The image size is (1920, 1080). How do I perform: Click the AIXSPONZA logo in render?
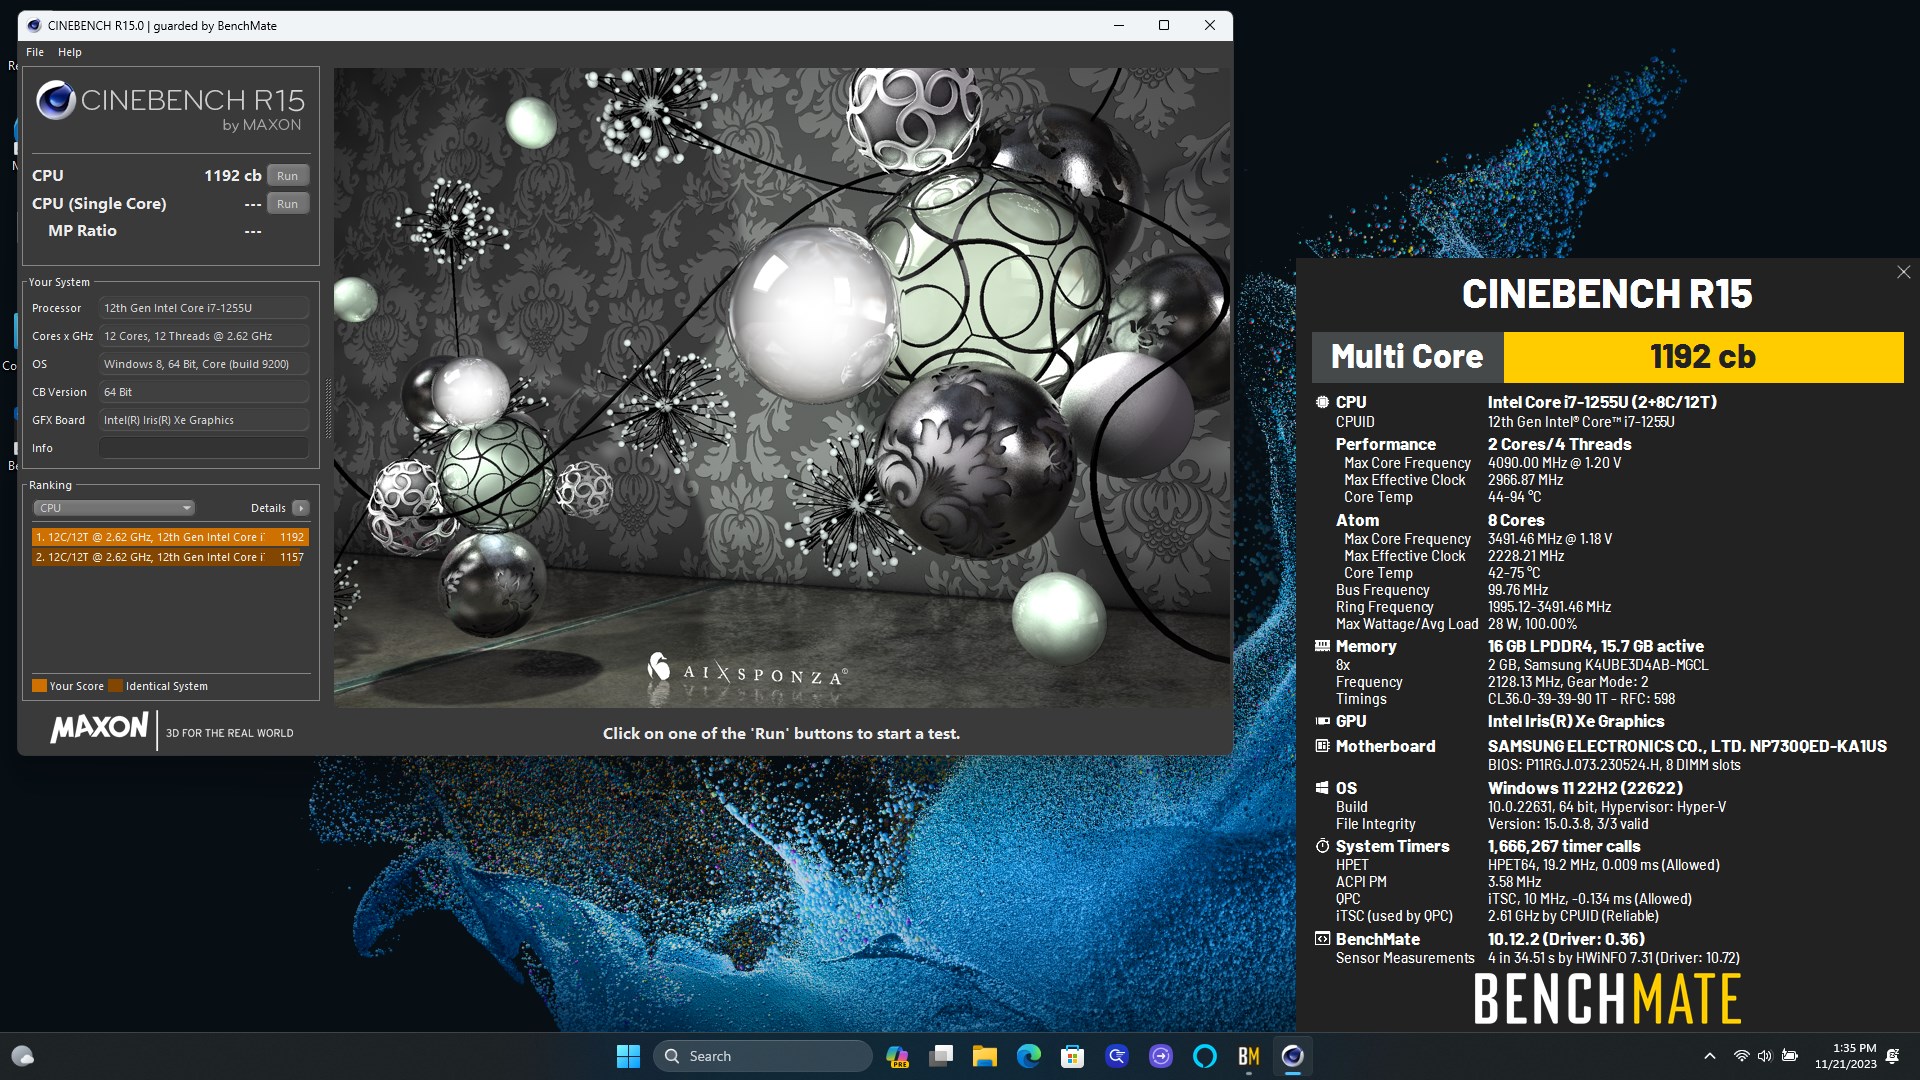(747, 669)
